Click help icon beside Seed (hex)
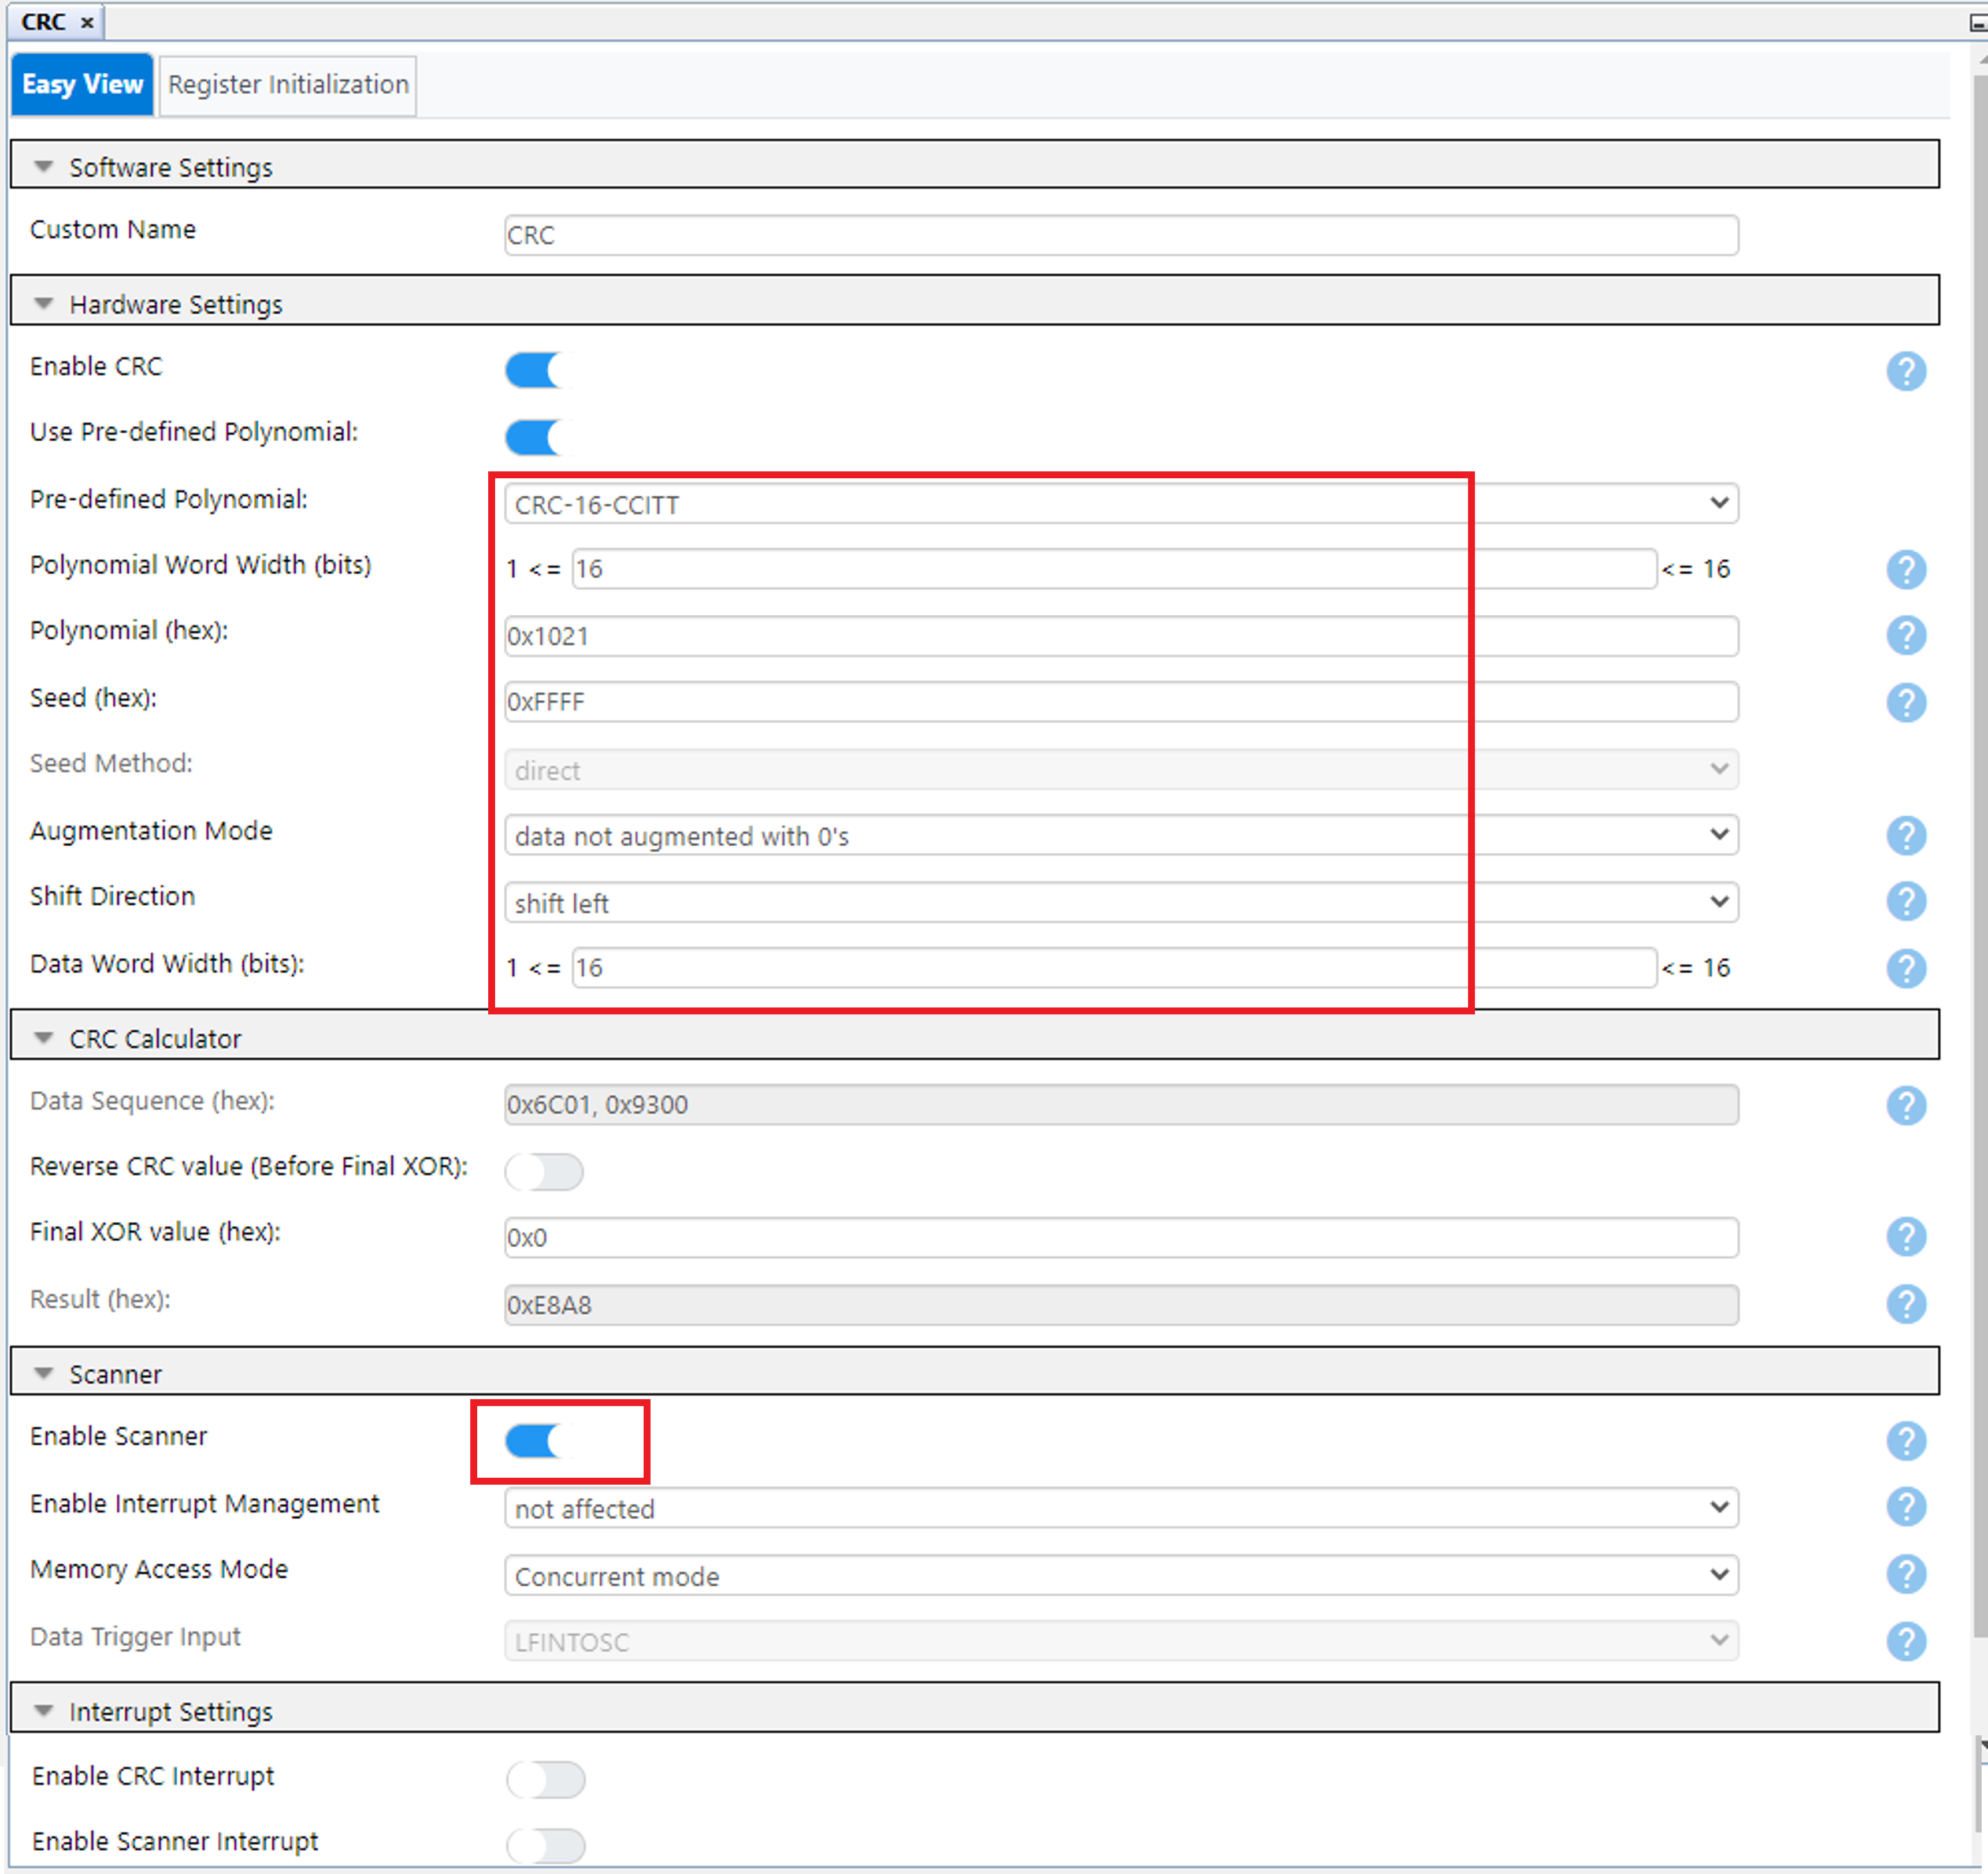This screenshot has width=1988, height=1874. coord(1906,702)
